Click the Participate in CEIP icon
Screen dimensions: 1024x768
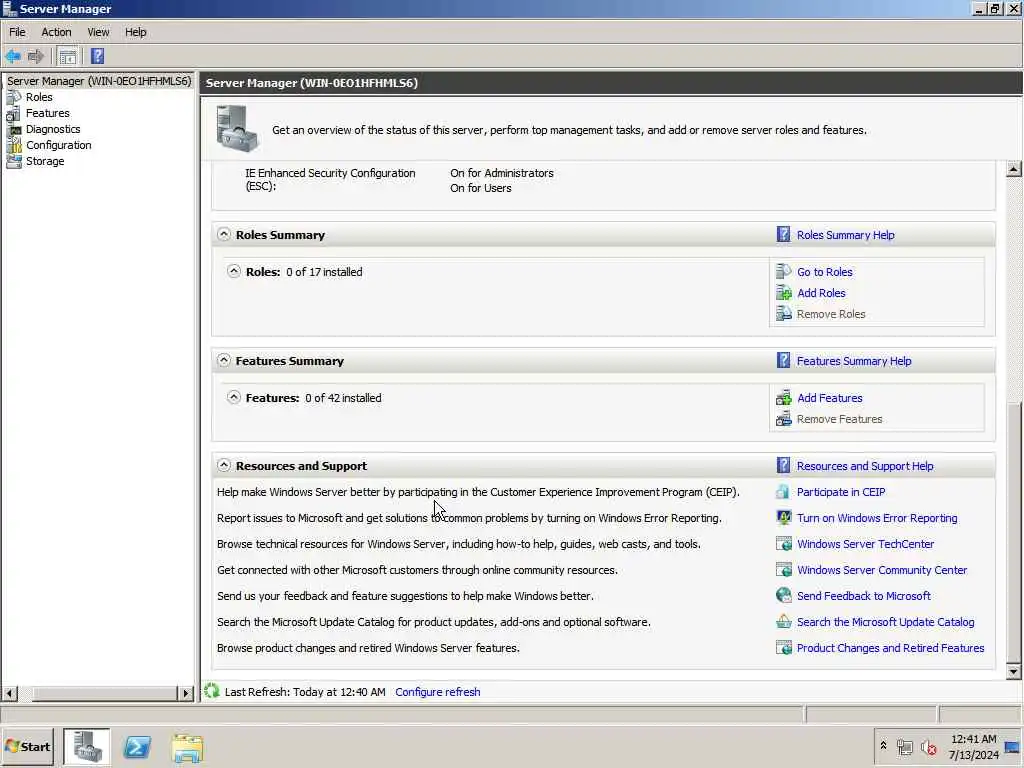tap(783, 492)
